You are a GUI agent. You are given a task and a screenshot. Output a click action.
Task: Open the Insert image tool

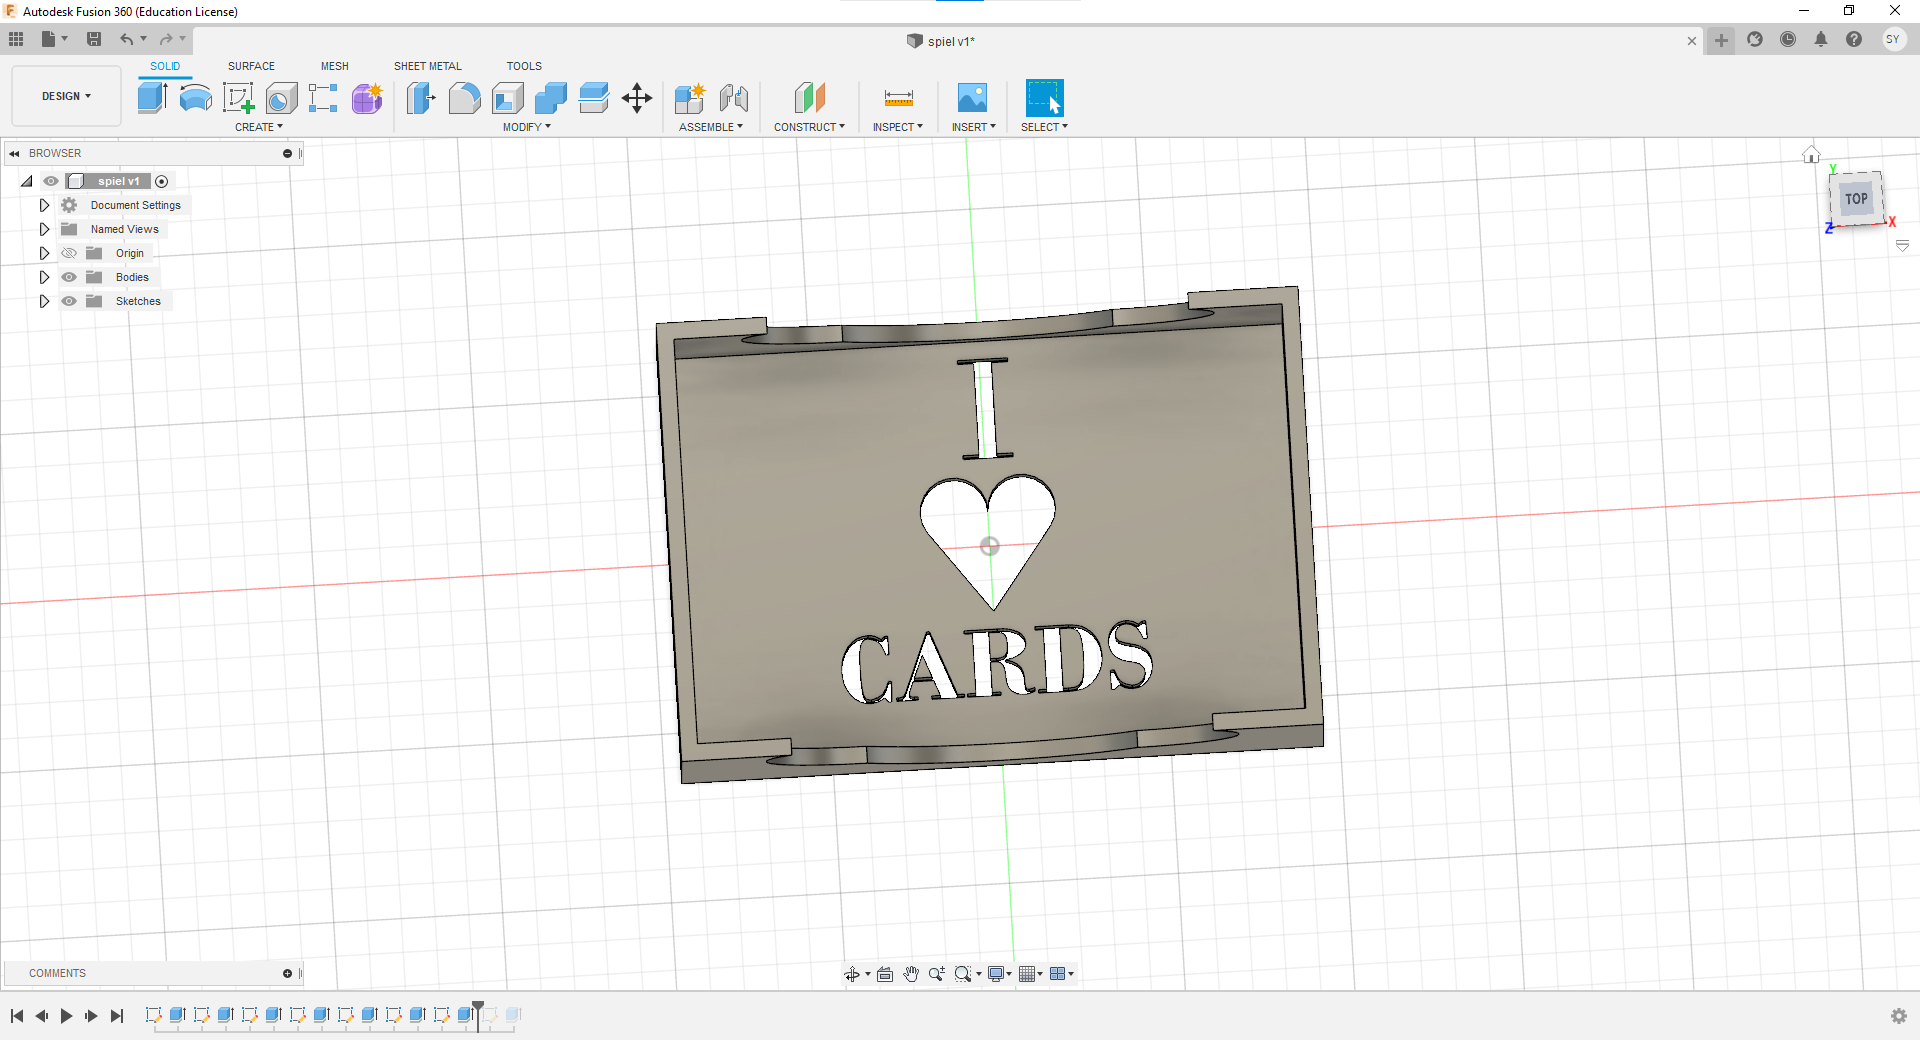tap(972, 98)
